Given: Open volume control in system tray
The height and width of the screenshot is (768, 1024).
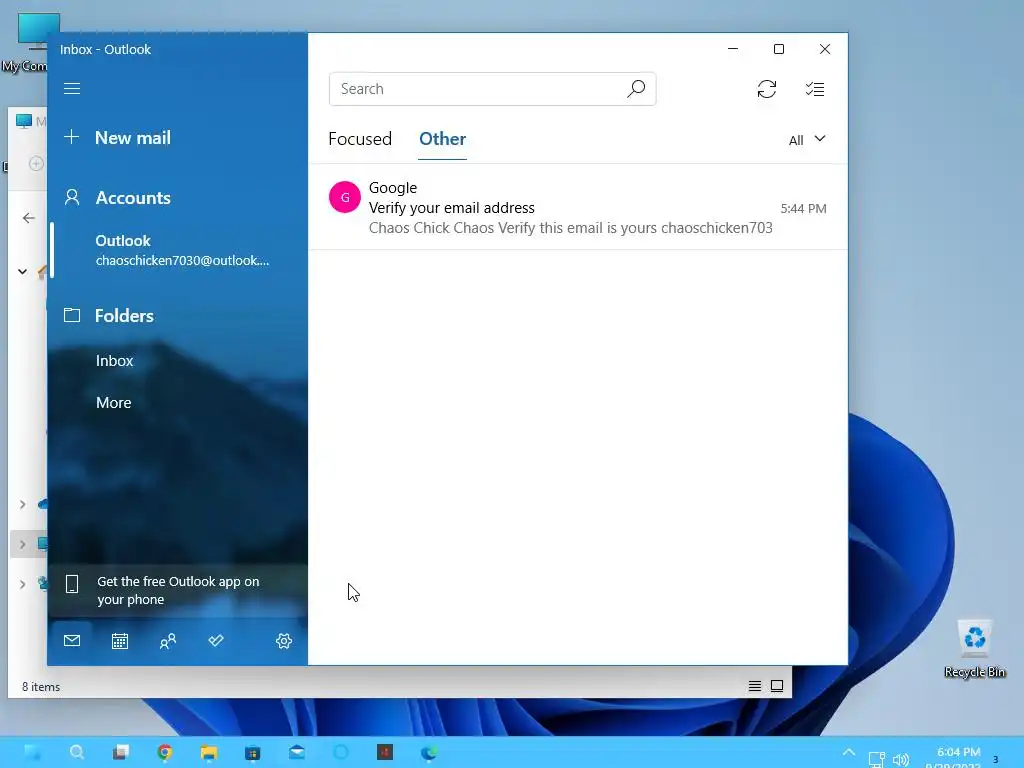Looking at the screenshot, I should 901,760.
